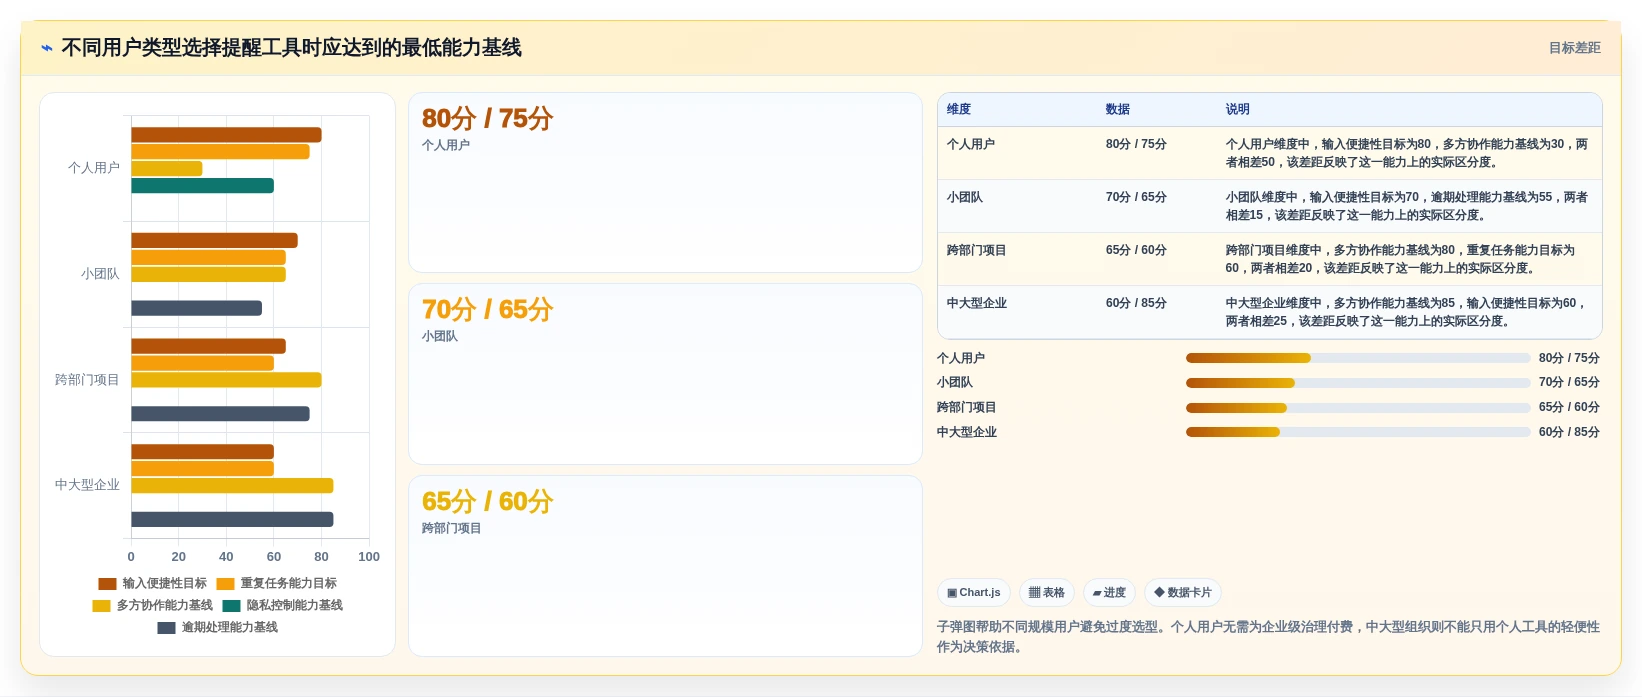Toggle the 逾期处理能力基线 legend swatch
This screenshot has width=1642, height=697.
(x=166, y=627)
